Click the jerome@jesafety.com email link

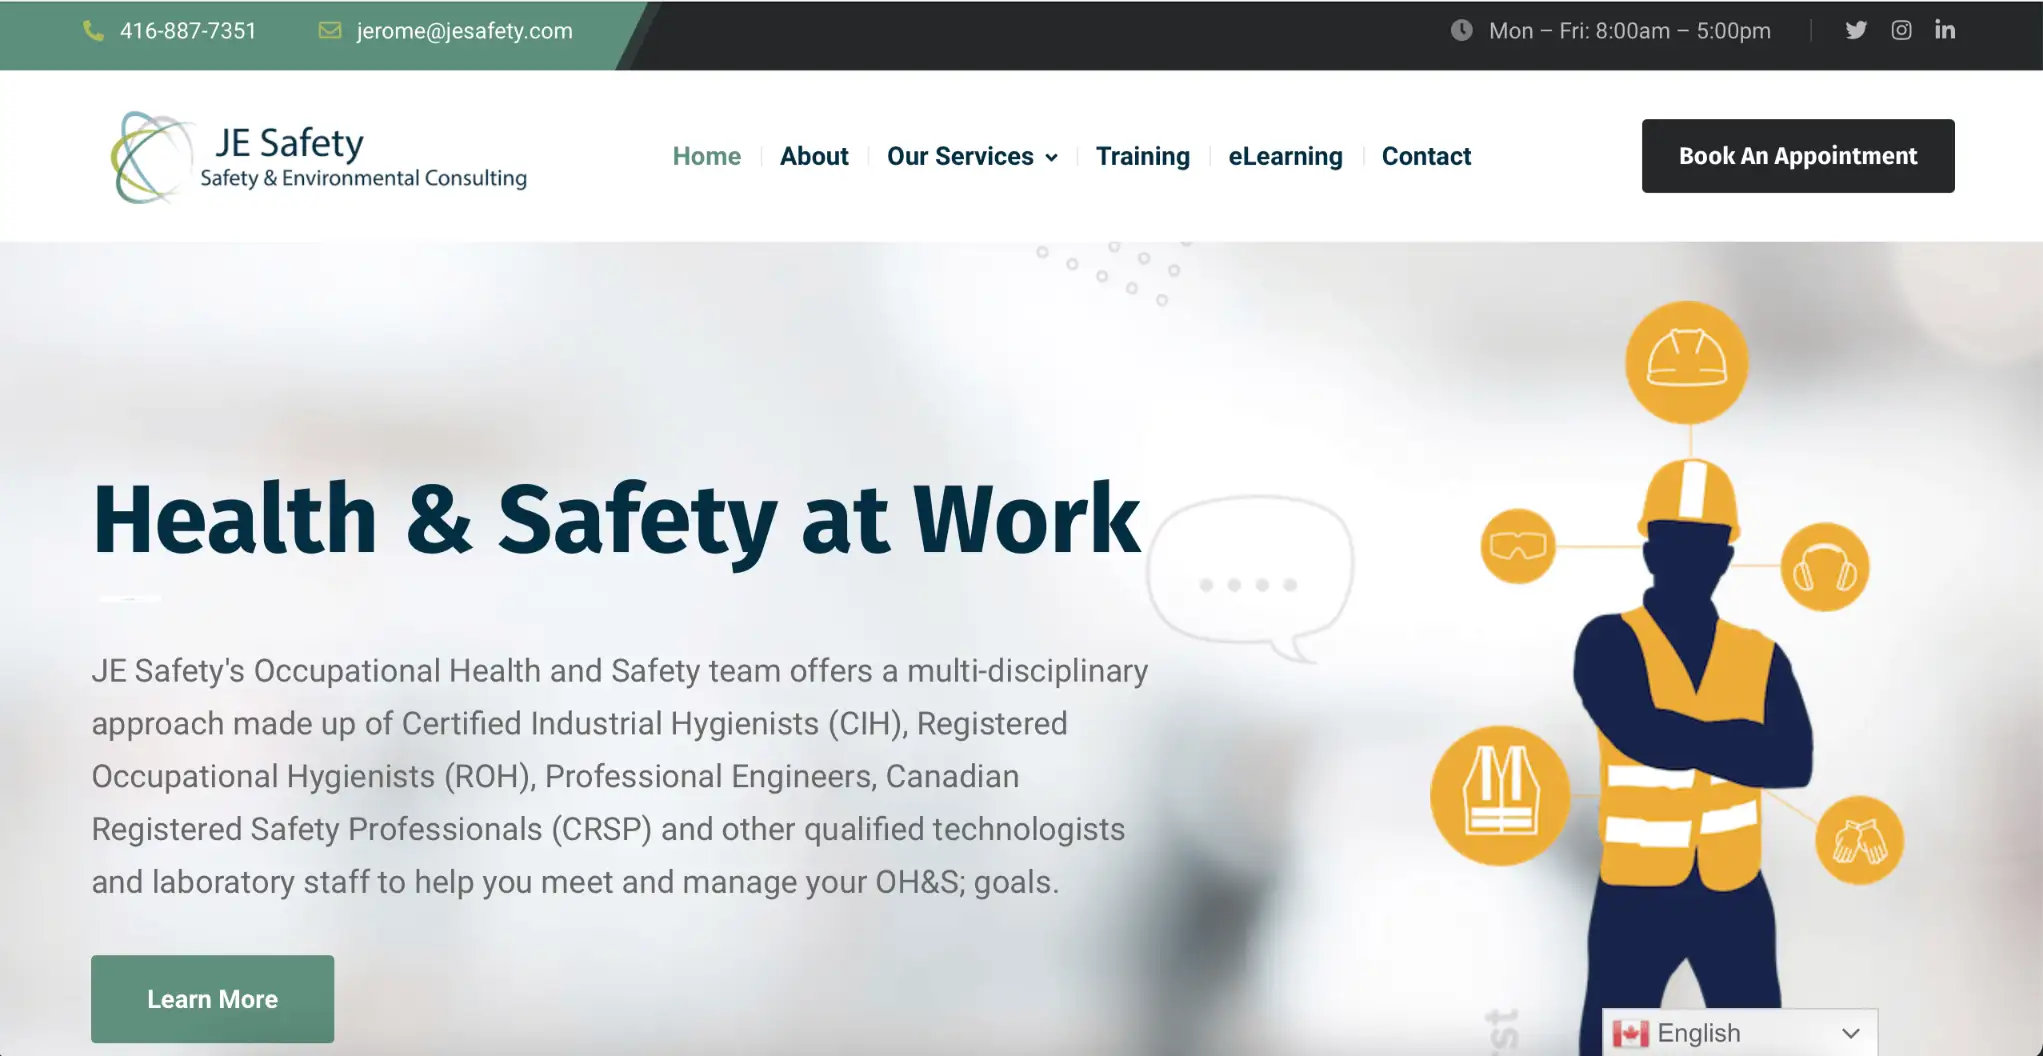(464, 31)
